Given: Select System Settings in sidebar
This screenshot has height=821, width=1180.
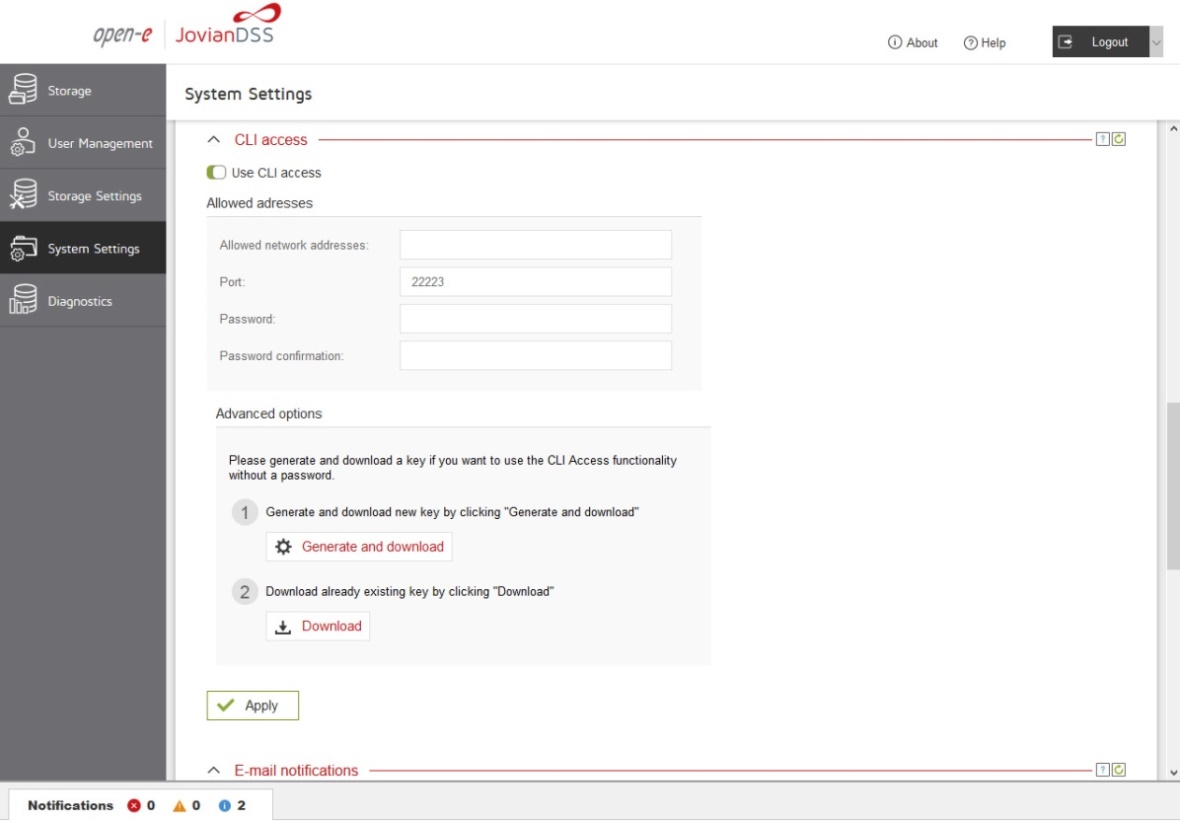Looking at the screenshot, I should click(83, 248).
